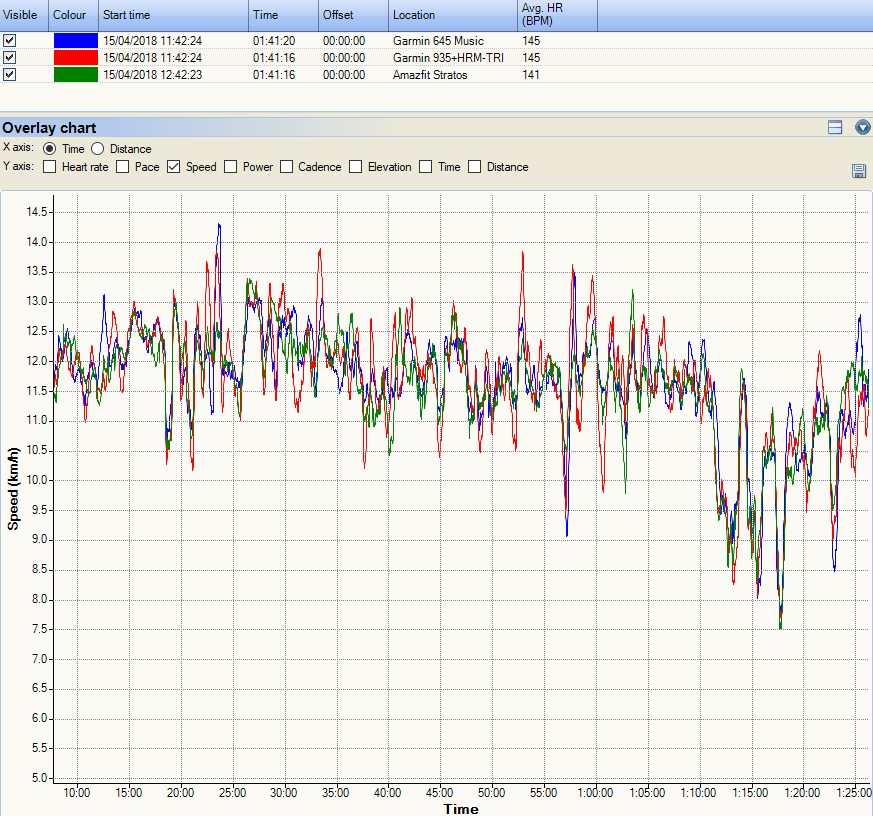The width and height of the screenshot is (873, 816).
Task: Check the Elevation option
Action: tap(356, 167)
